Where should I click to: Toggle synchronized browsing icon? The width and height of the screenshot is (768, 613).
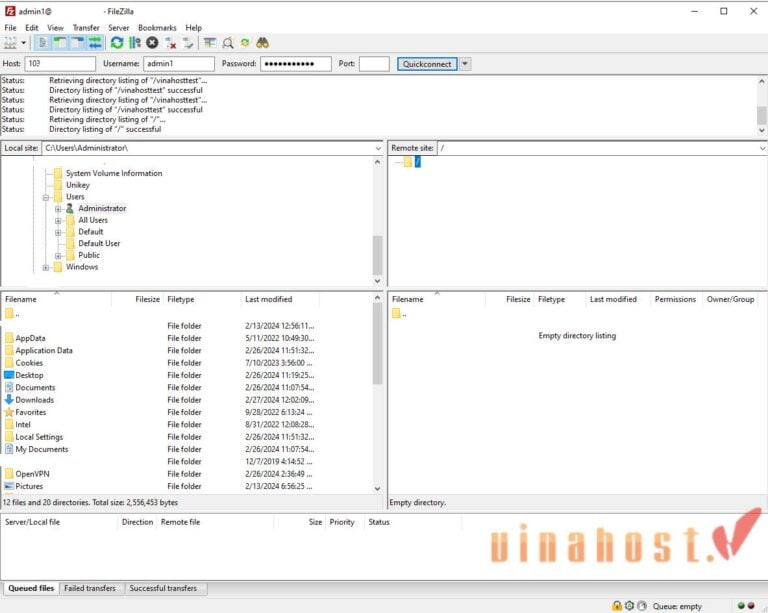pos(245,43)
